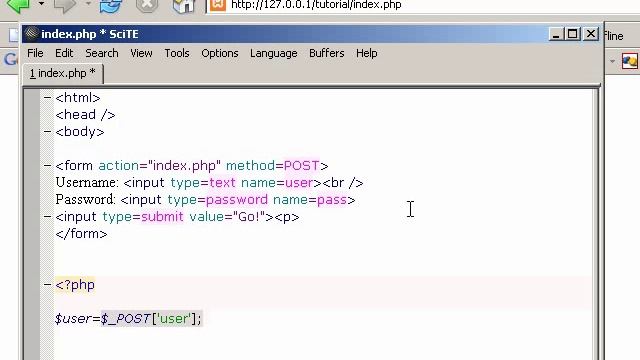The height and width of the screenshot is (360, 640).
Task: Minimize the SciTE window
Action: tap(555, 34)
